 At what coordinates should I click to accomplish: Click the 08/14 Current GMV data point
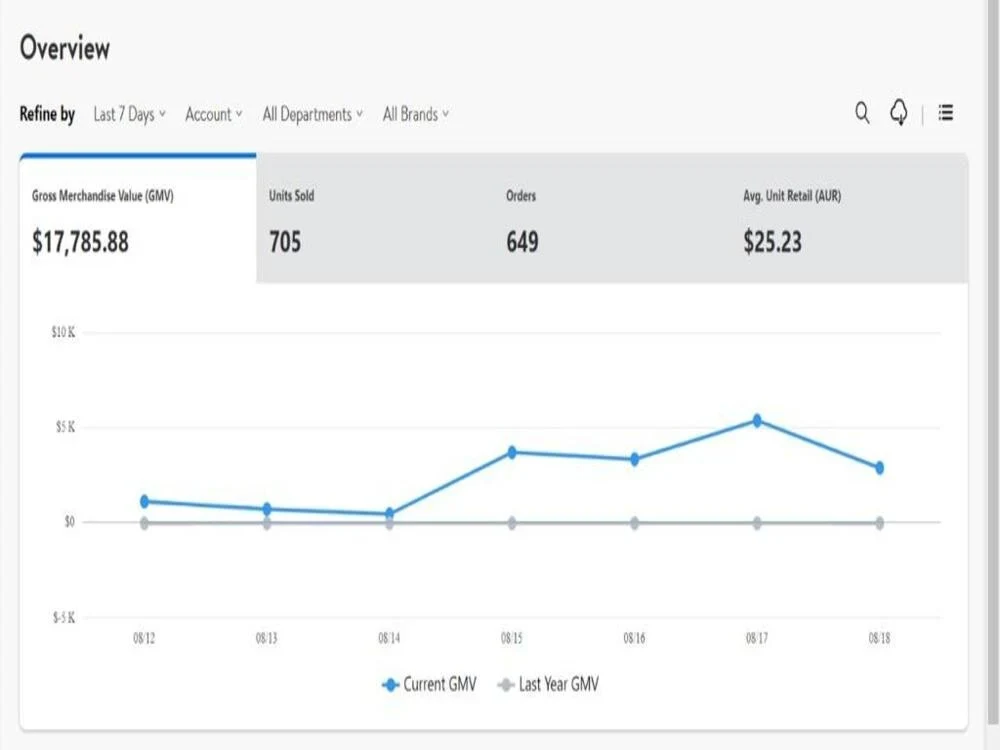tap(389, 513)
